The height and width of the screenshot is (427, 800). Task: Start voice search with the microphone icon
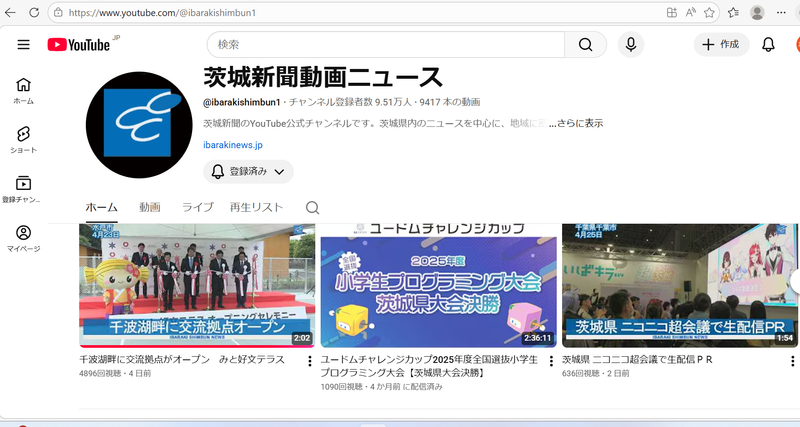coord(631,45)
